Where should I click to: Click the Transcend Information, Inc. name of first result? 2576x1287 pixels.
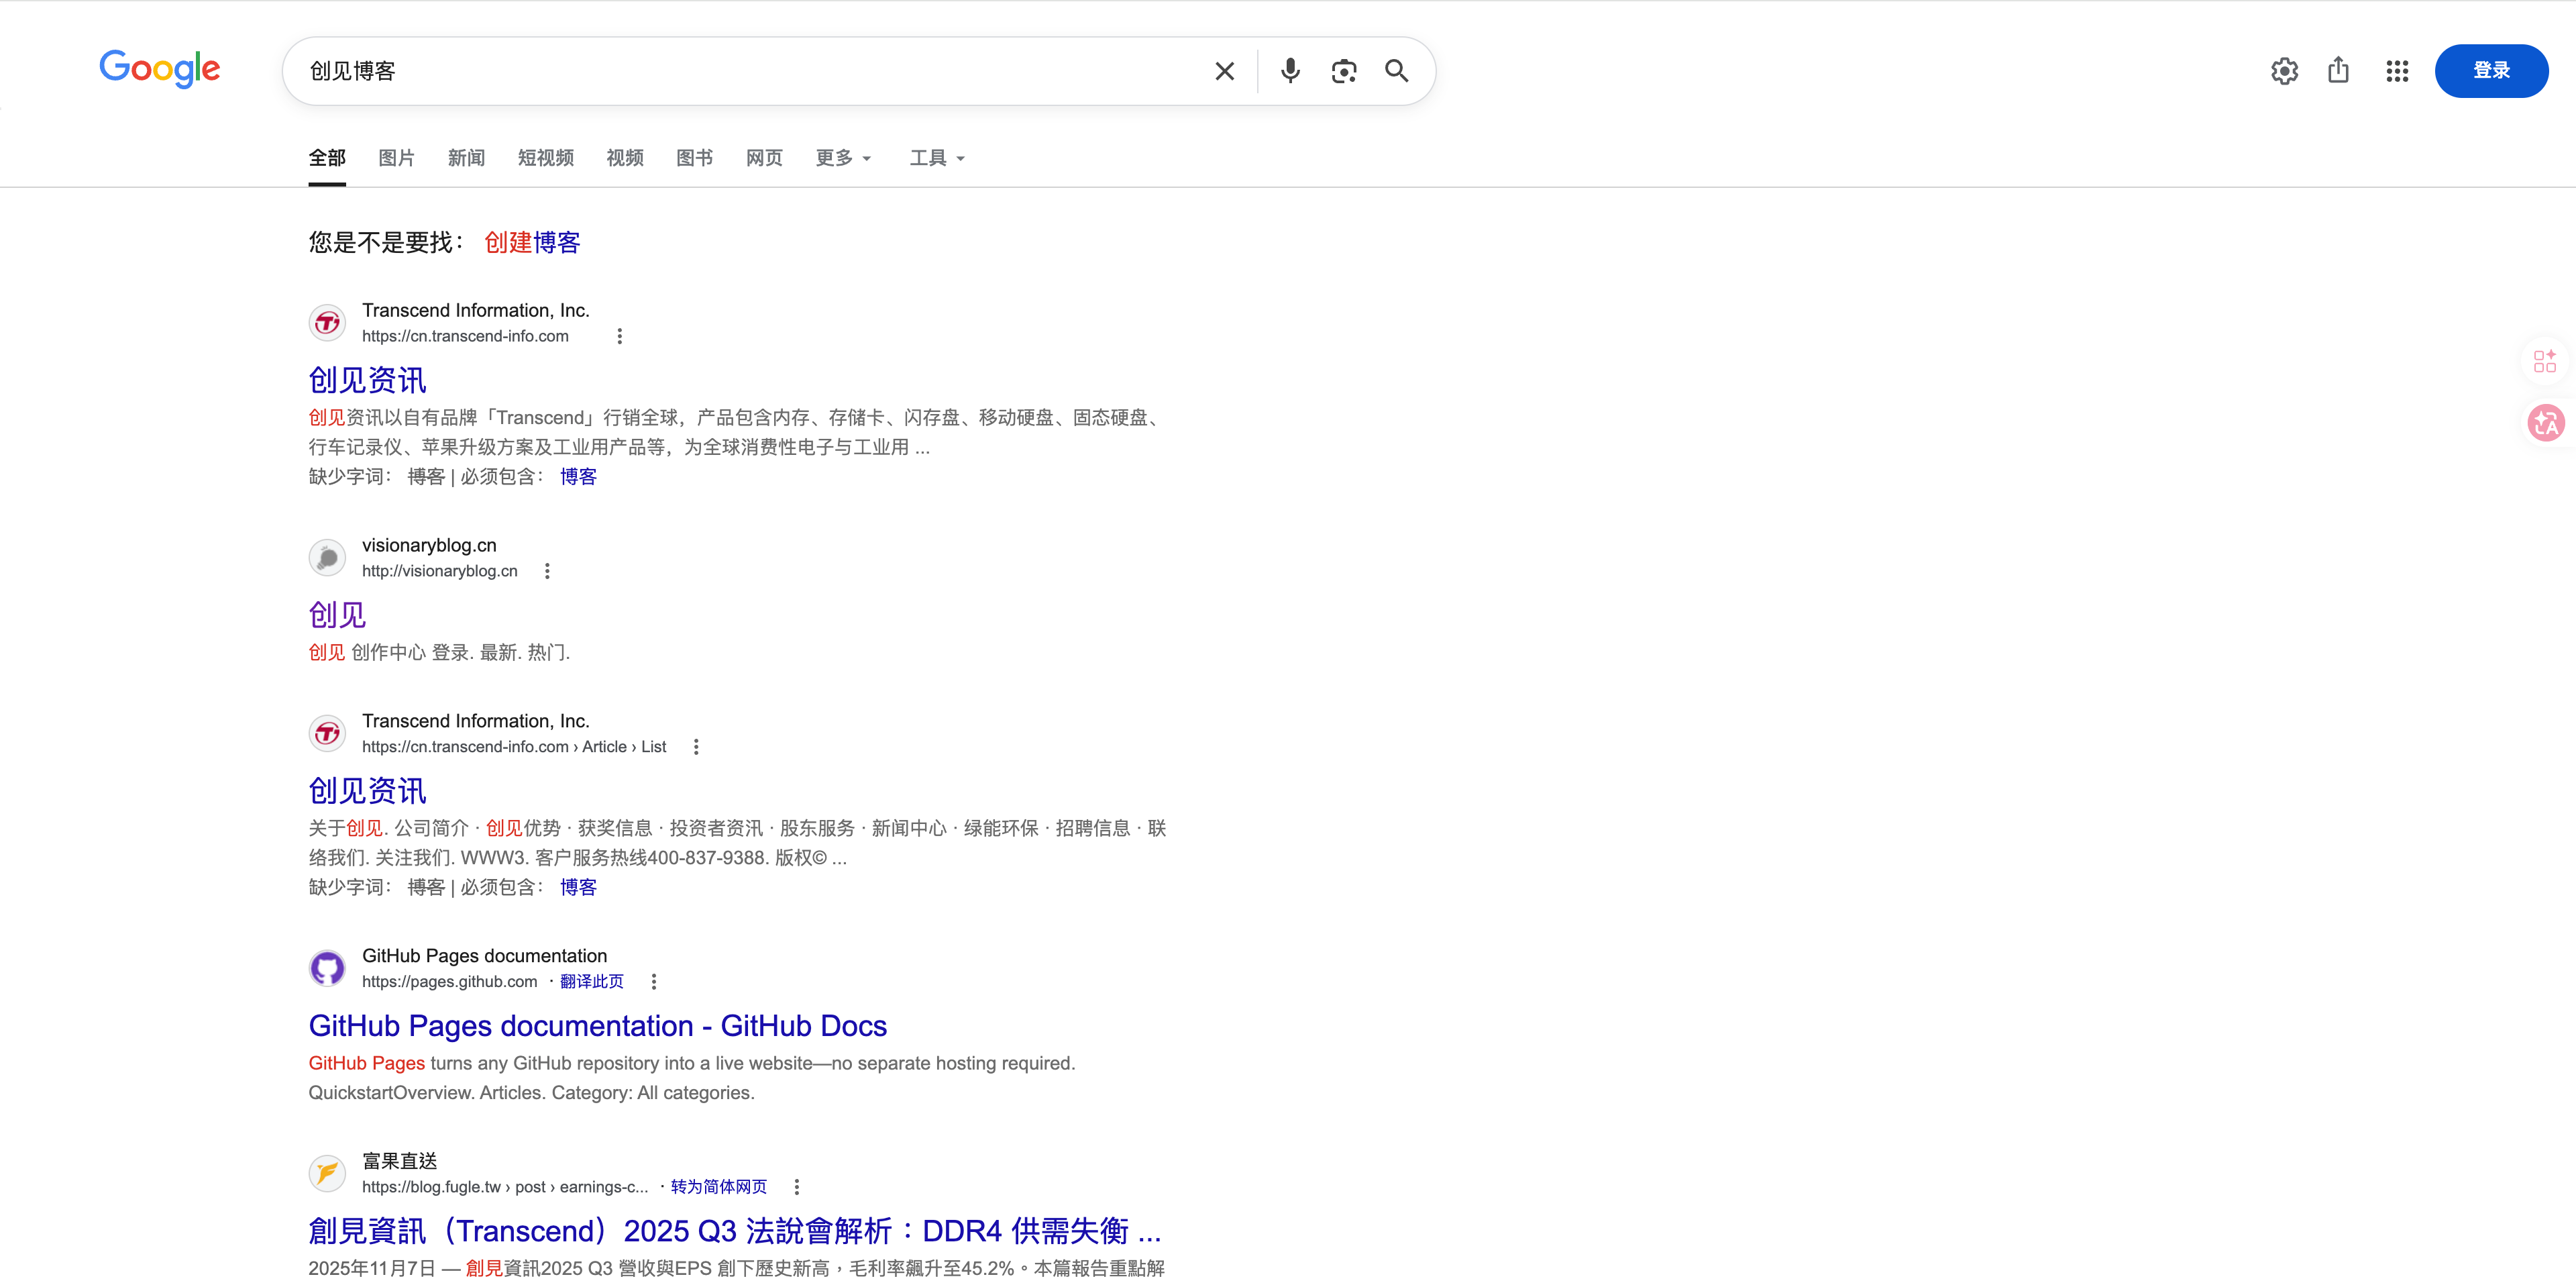point(476,311)
